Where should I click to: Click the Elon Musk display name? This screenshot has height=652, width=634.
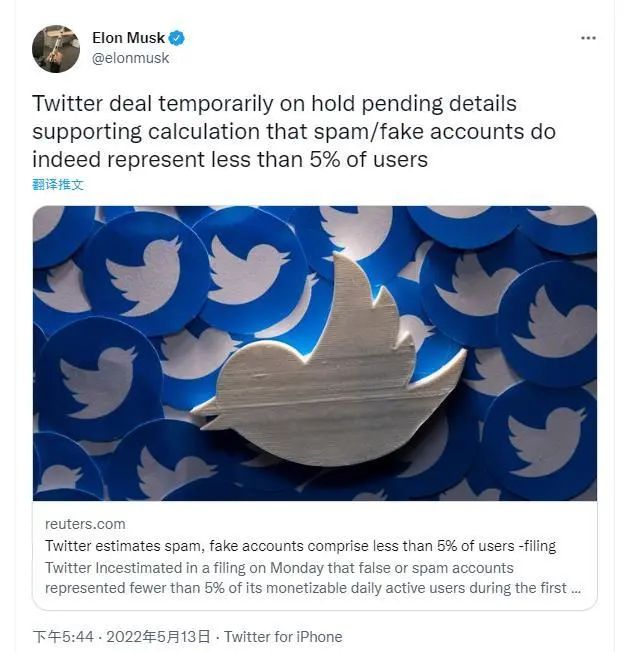[128, 39]
